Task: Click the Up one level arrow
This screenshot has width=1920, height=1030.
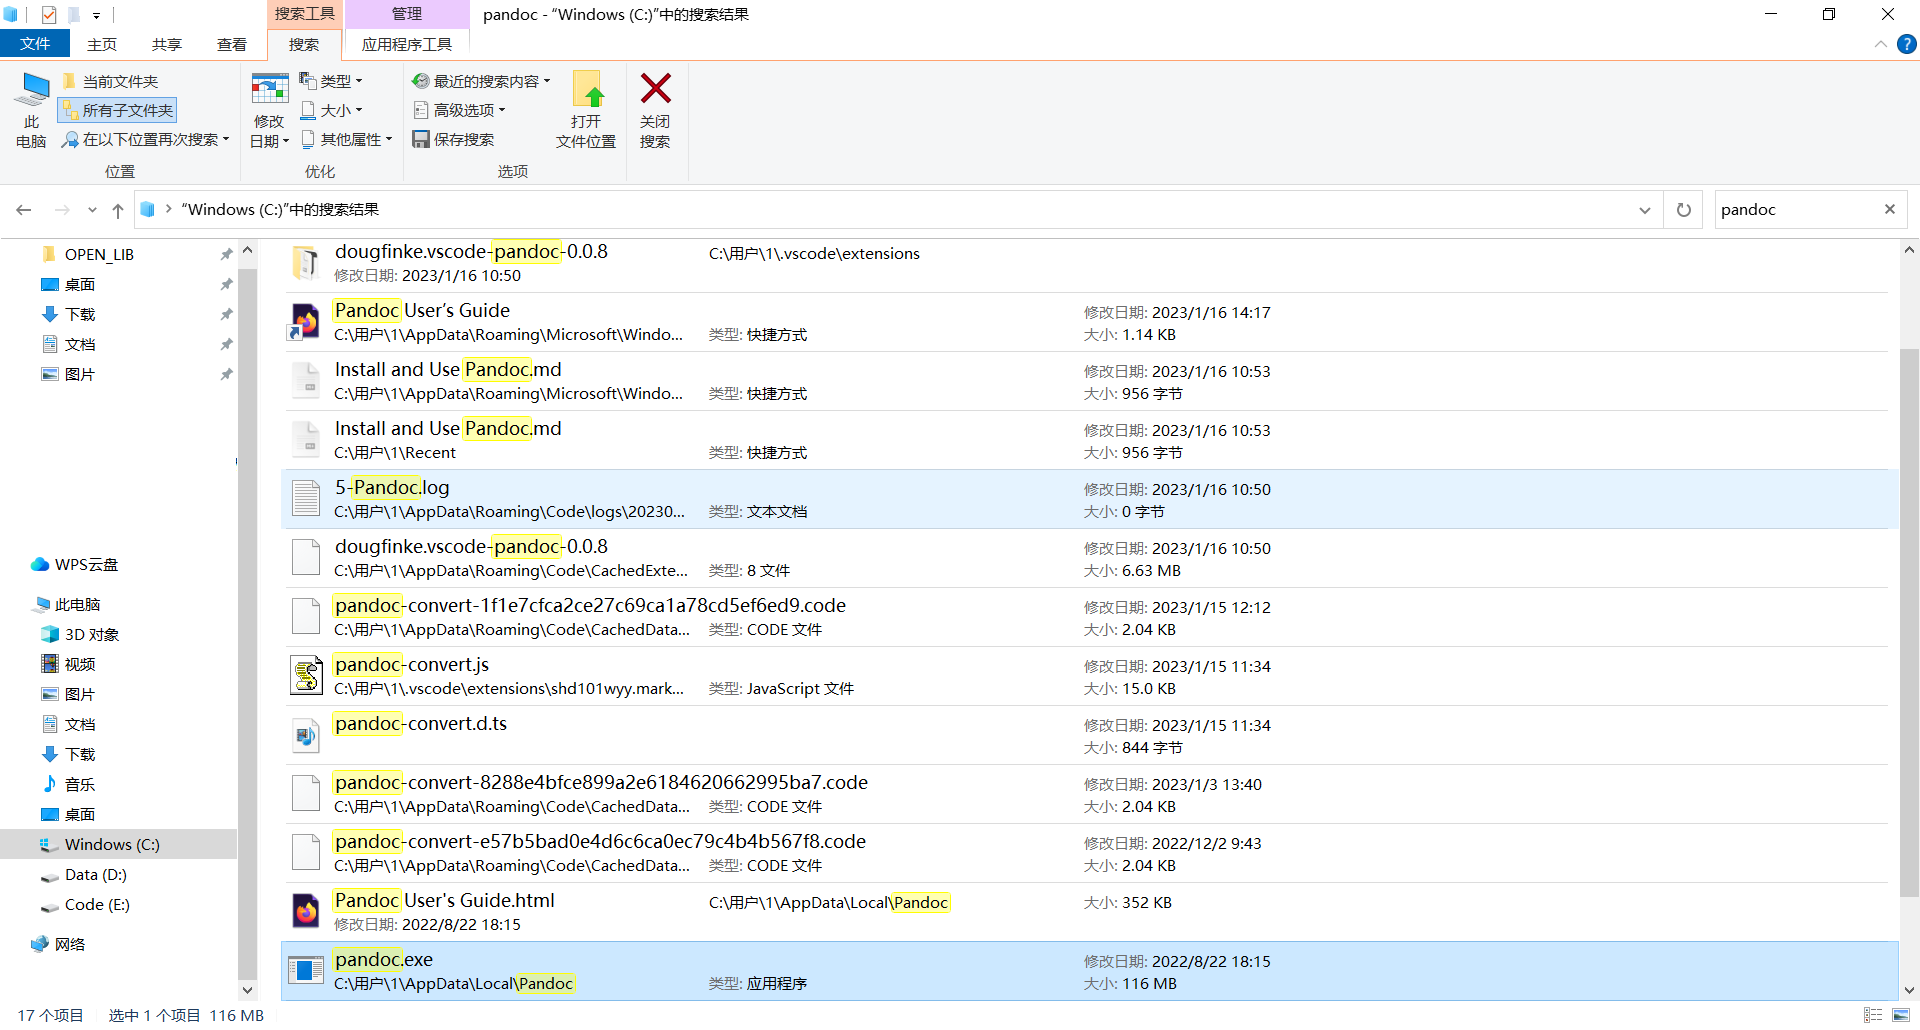Action: (x=118, y=210)
